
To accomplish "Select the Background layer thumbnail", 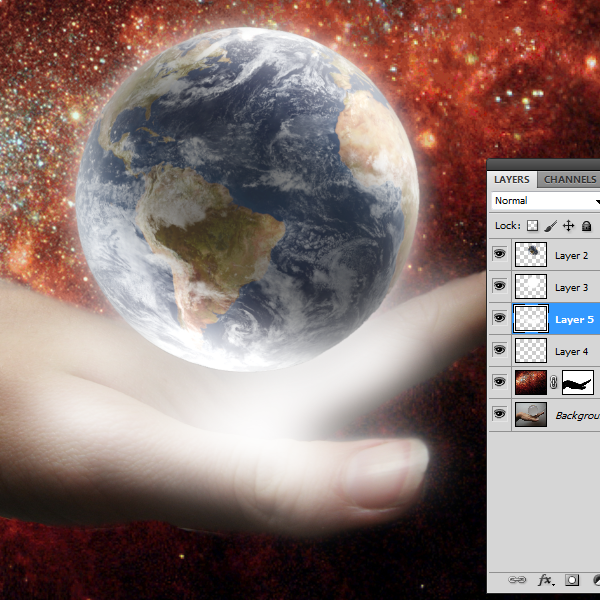I will point(531,414).
